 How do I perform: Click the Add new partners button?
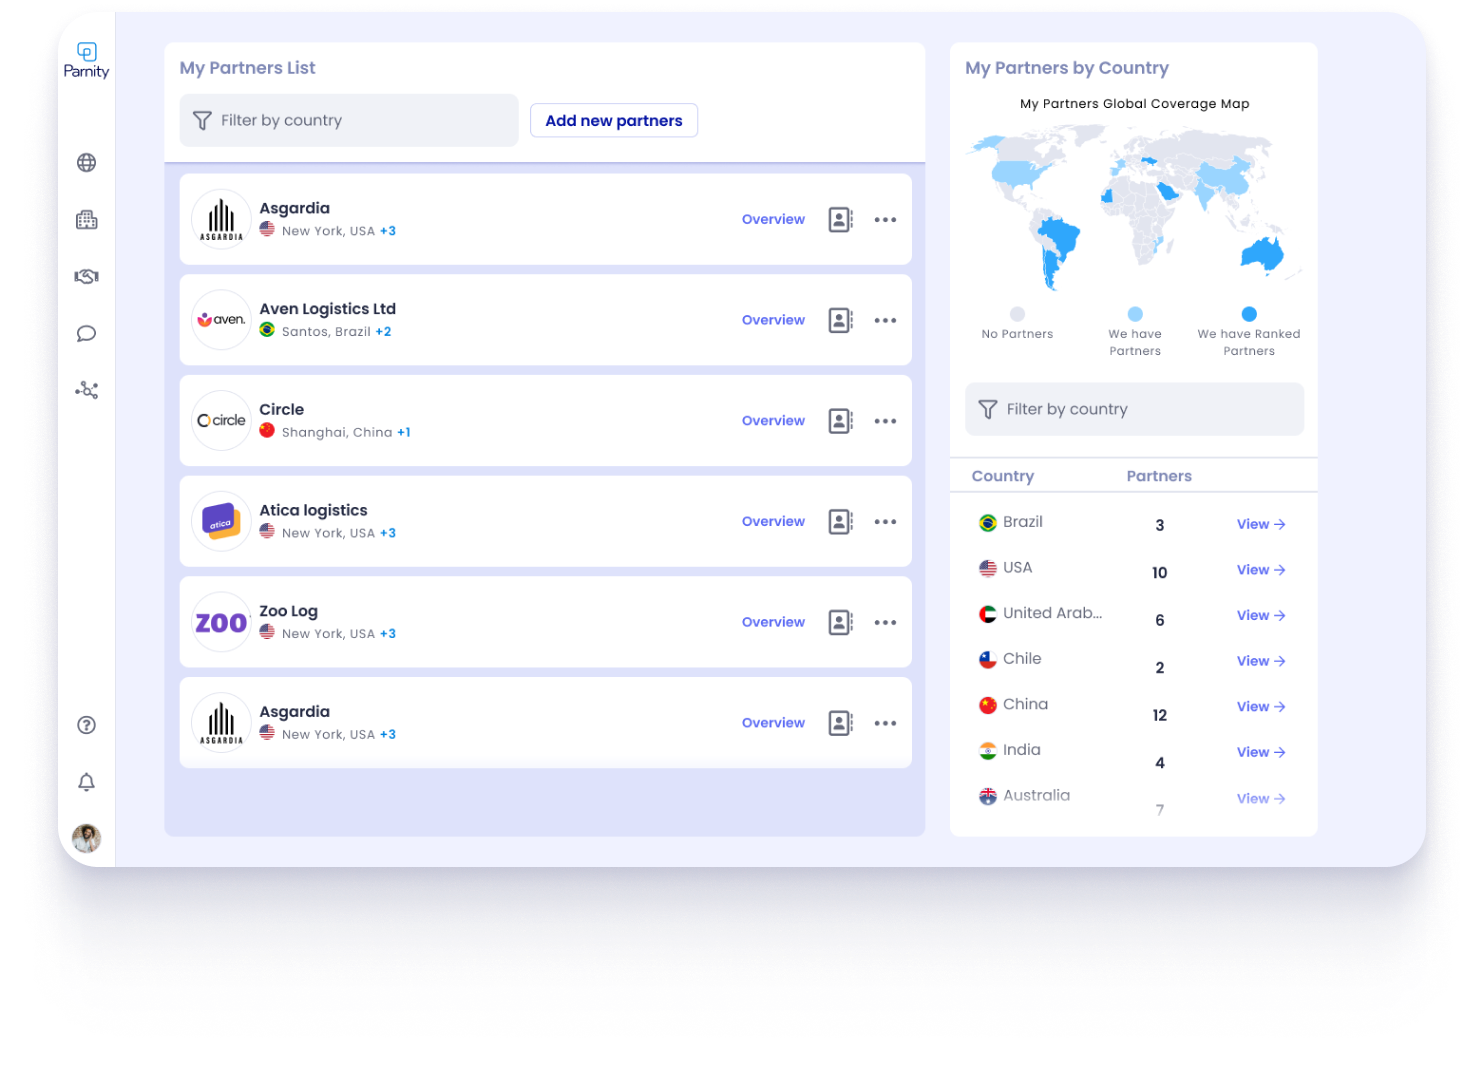click(613, 120)
